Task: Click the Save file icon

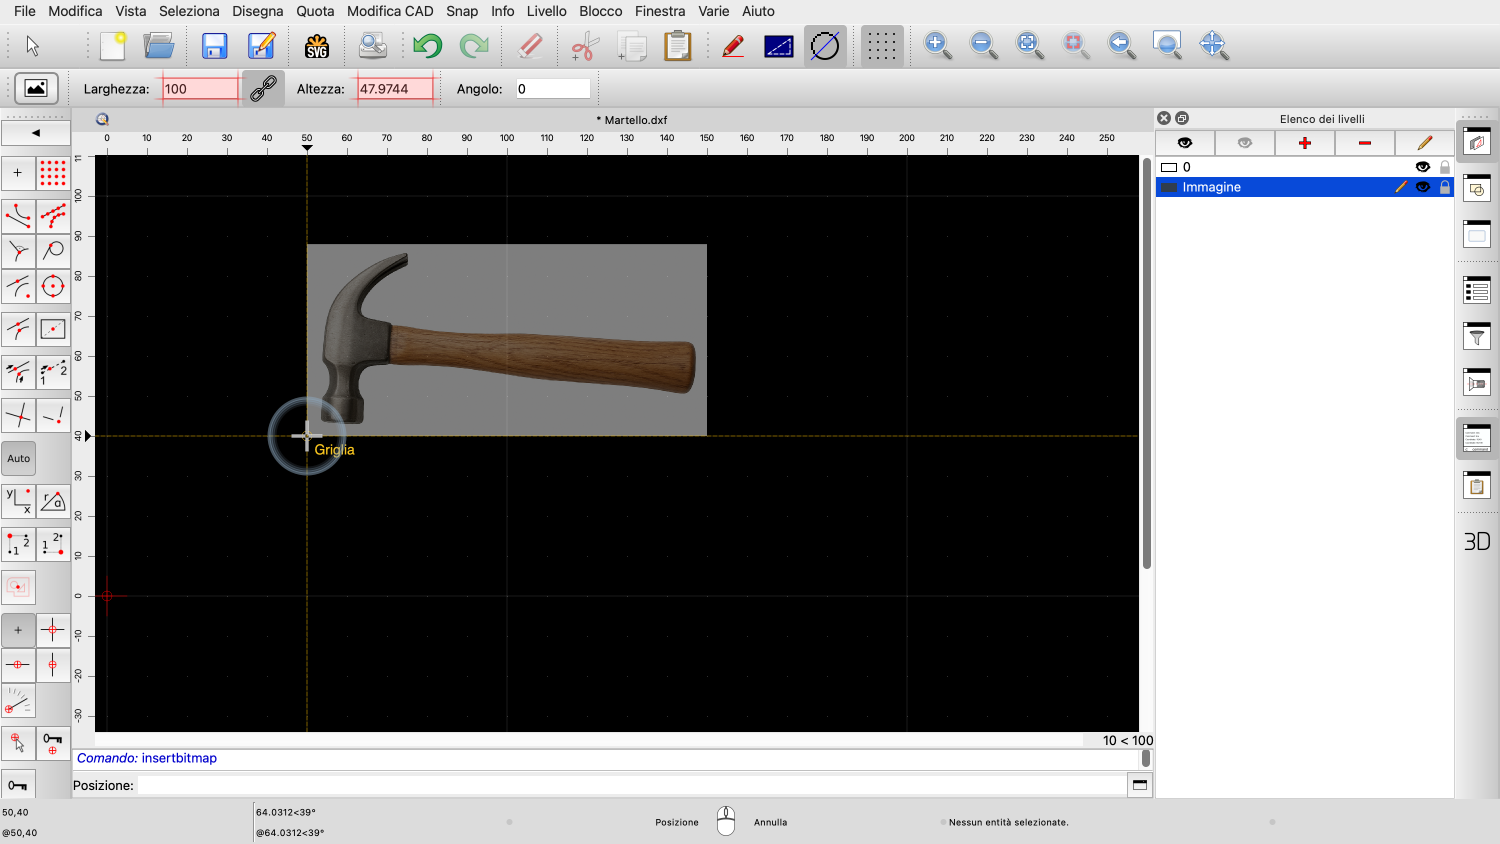Action: [214, 46]
